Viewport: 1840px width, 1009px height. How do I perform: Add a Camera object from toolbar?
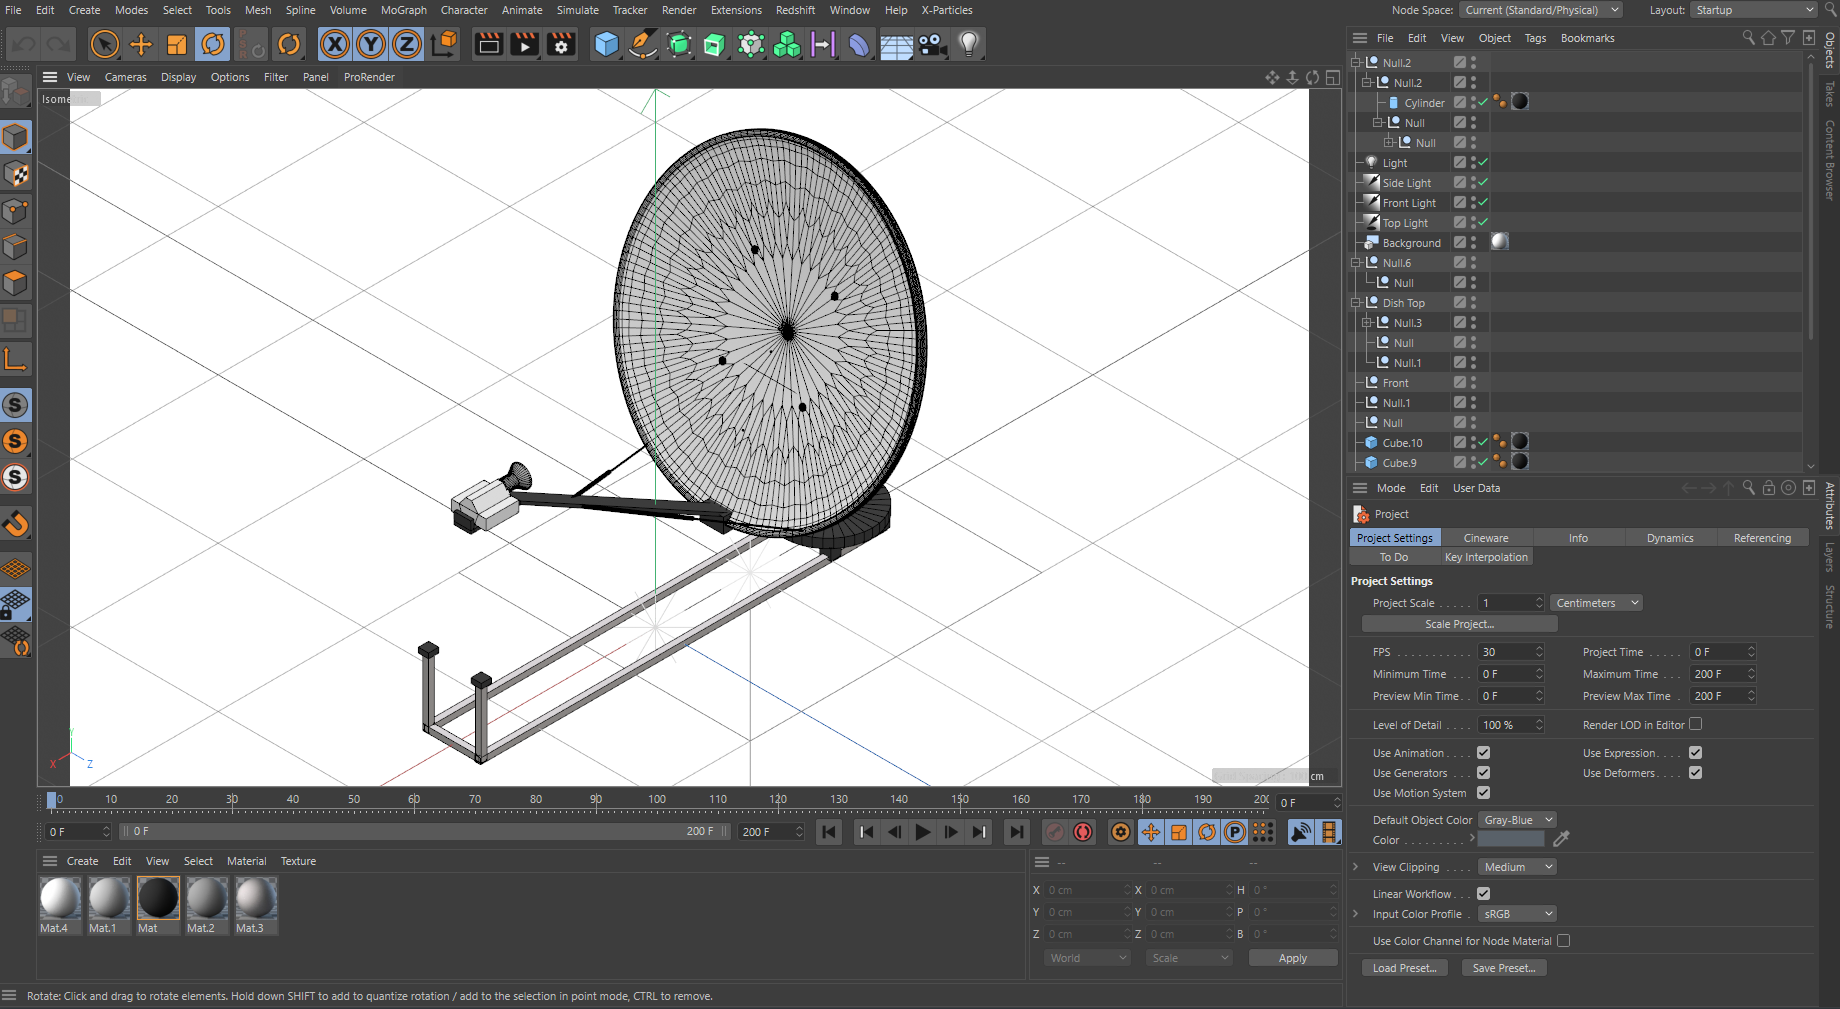click(x=932, y=44)
